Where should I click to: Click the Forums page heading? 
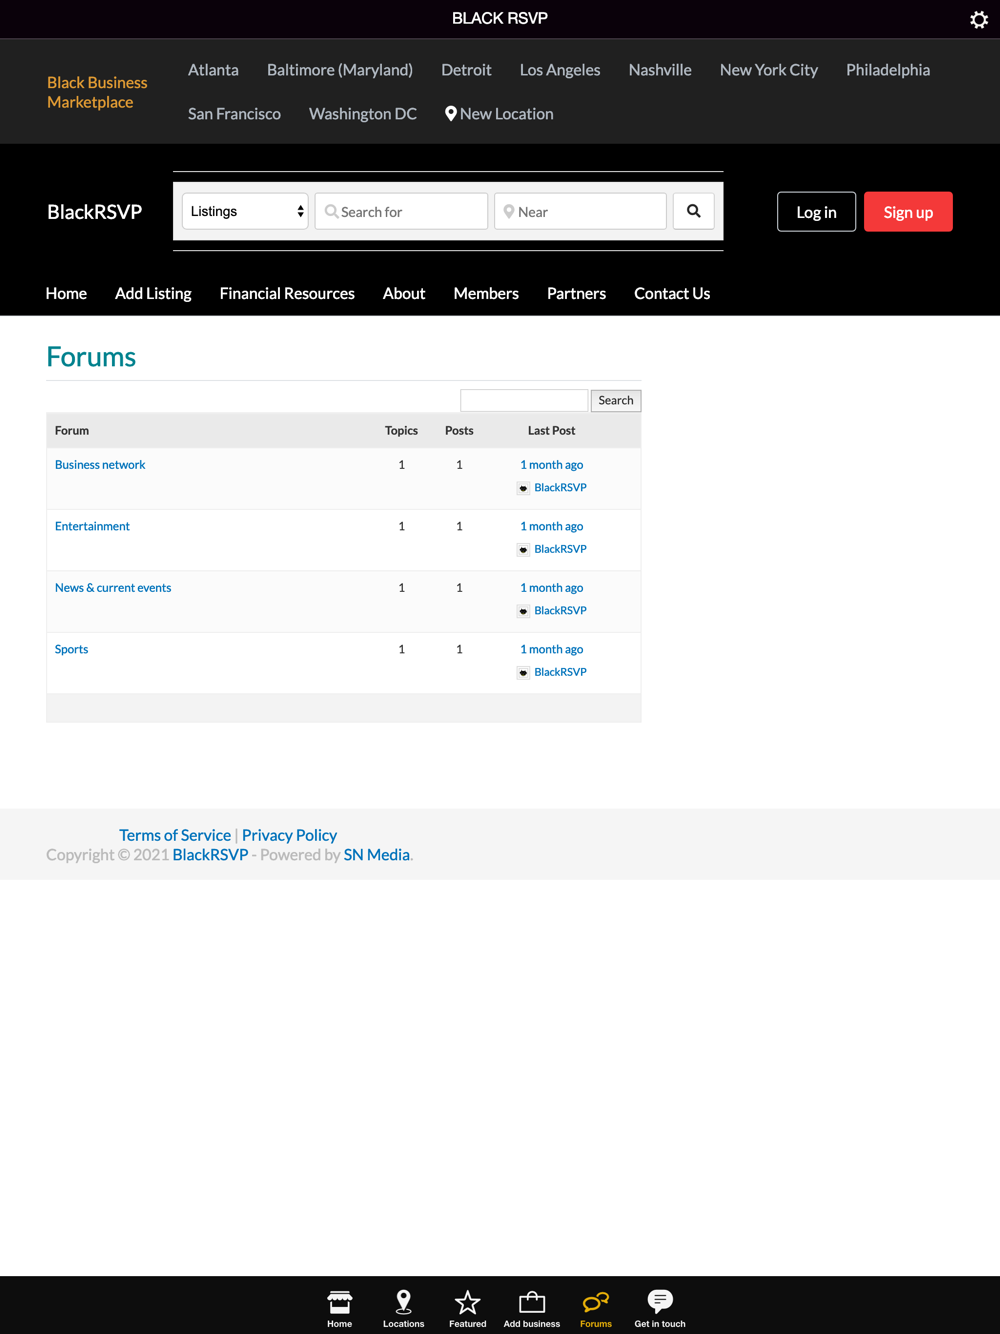coord(91,357)
